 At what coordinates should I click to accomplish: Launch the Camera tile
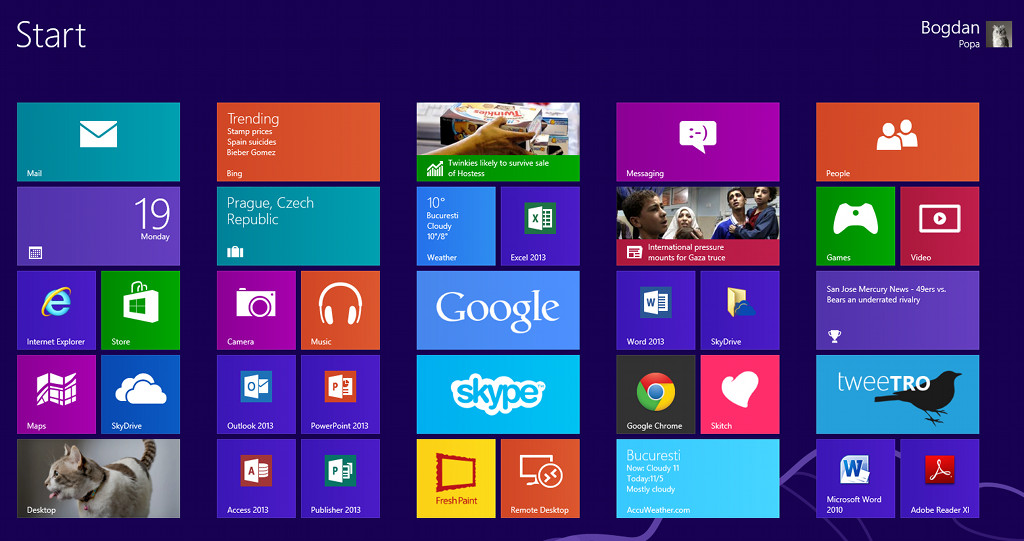click(256, 310)
